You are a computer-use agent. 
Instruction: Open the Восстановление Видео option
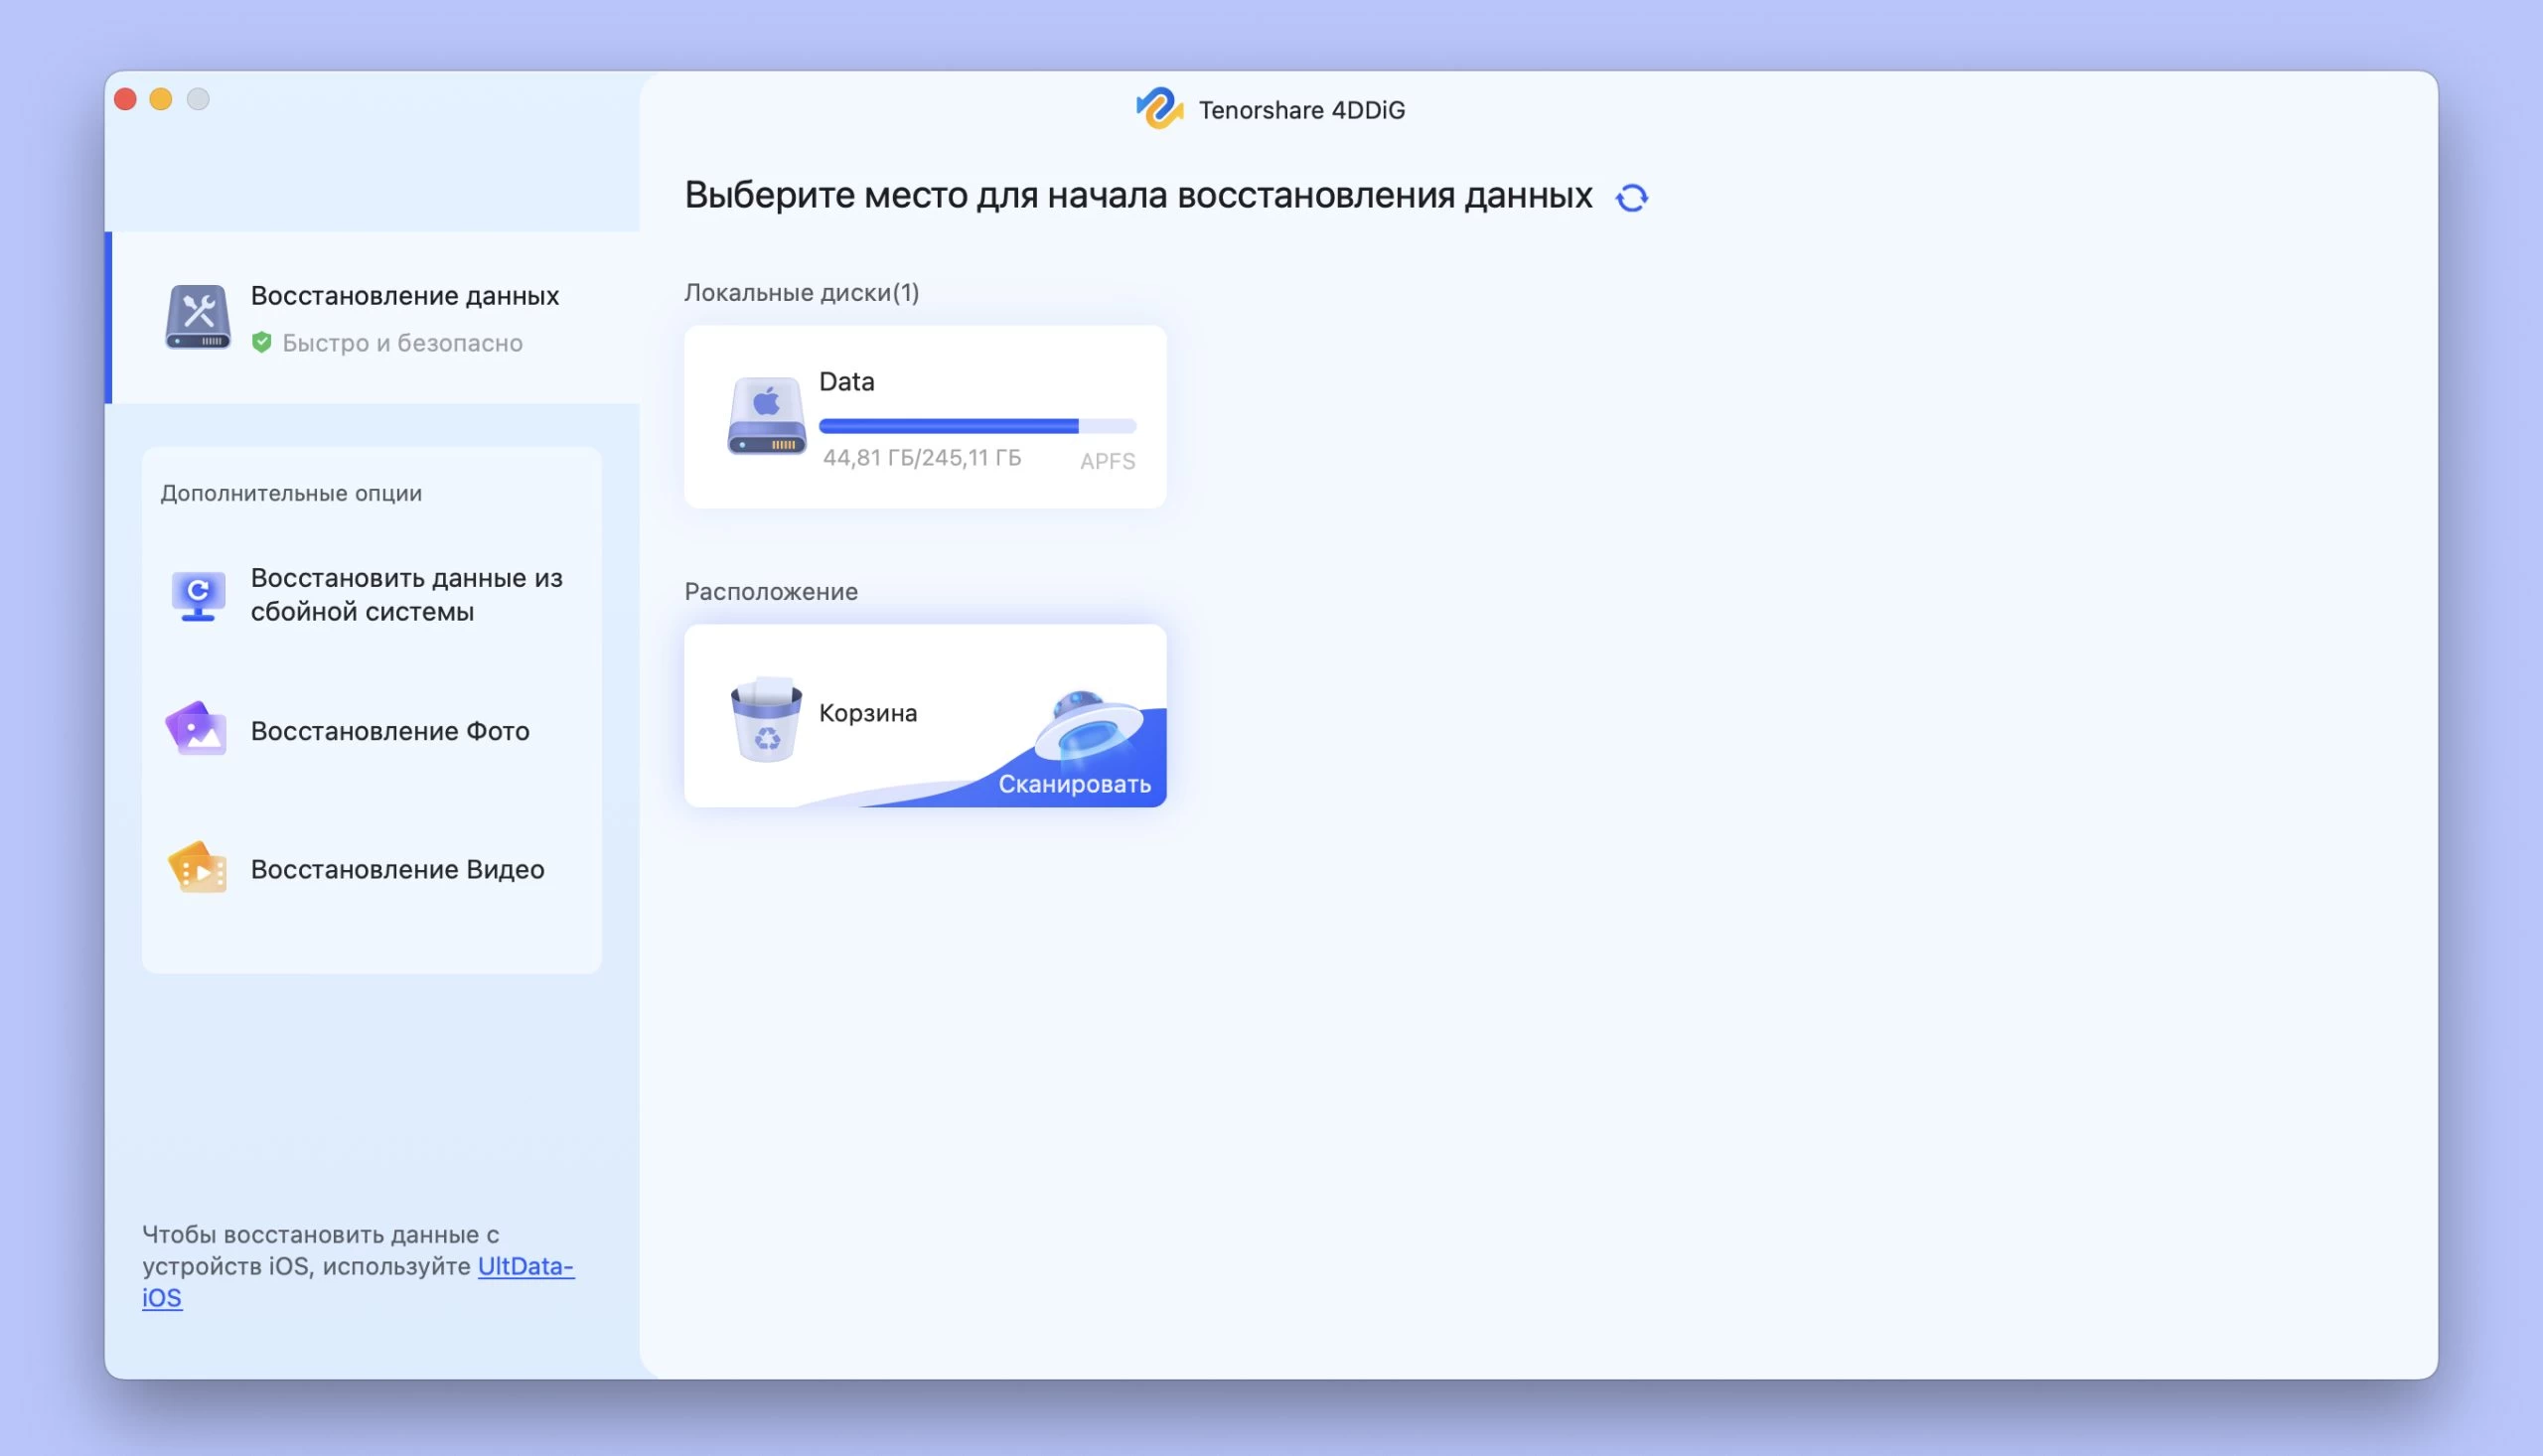tap(397, 869)
